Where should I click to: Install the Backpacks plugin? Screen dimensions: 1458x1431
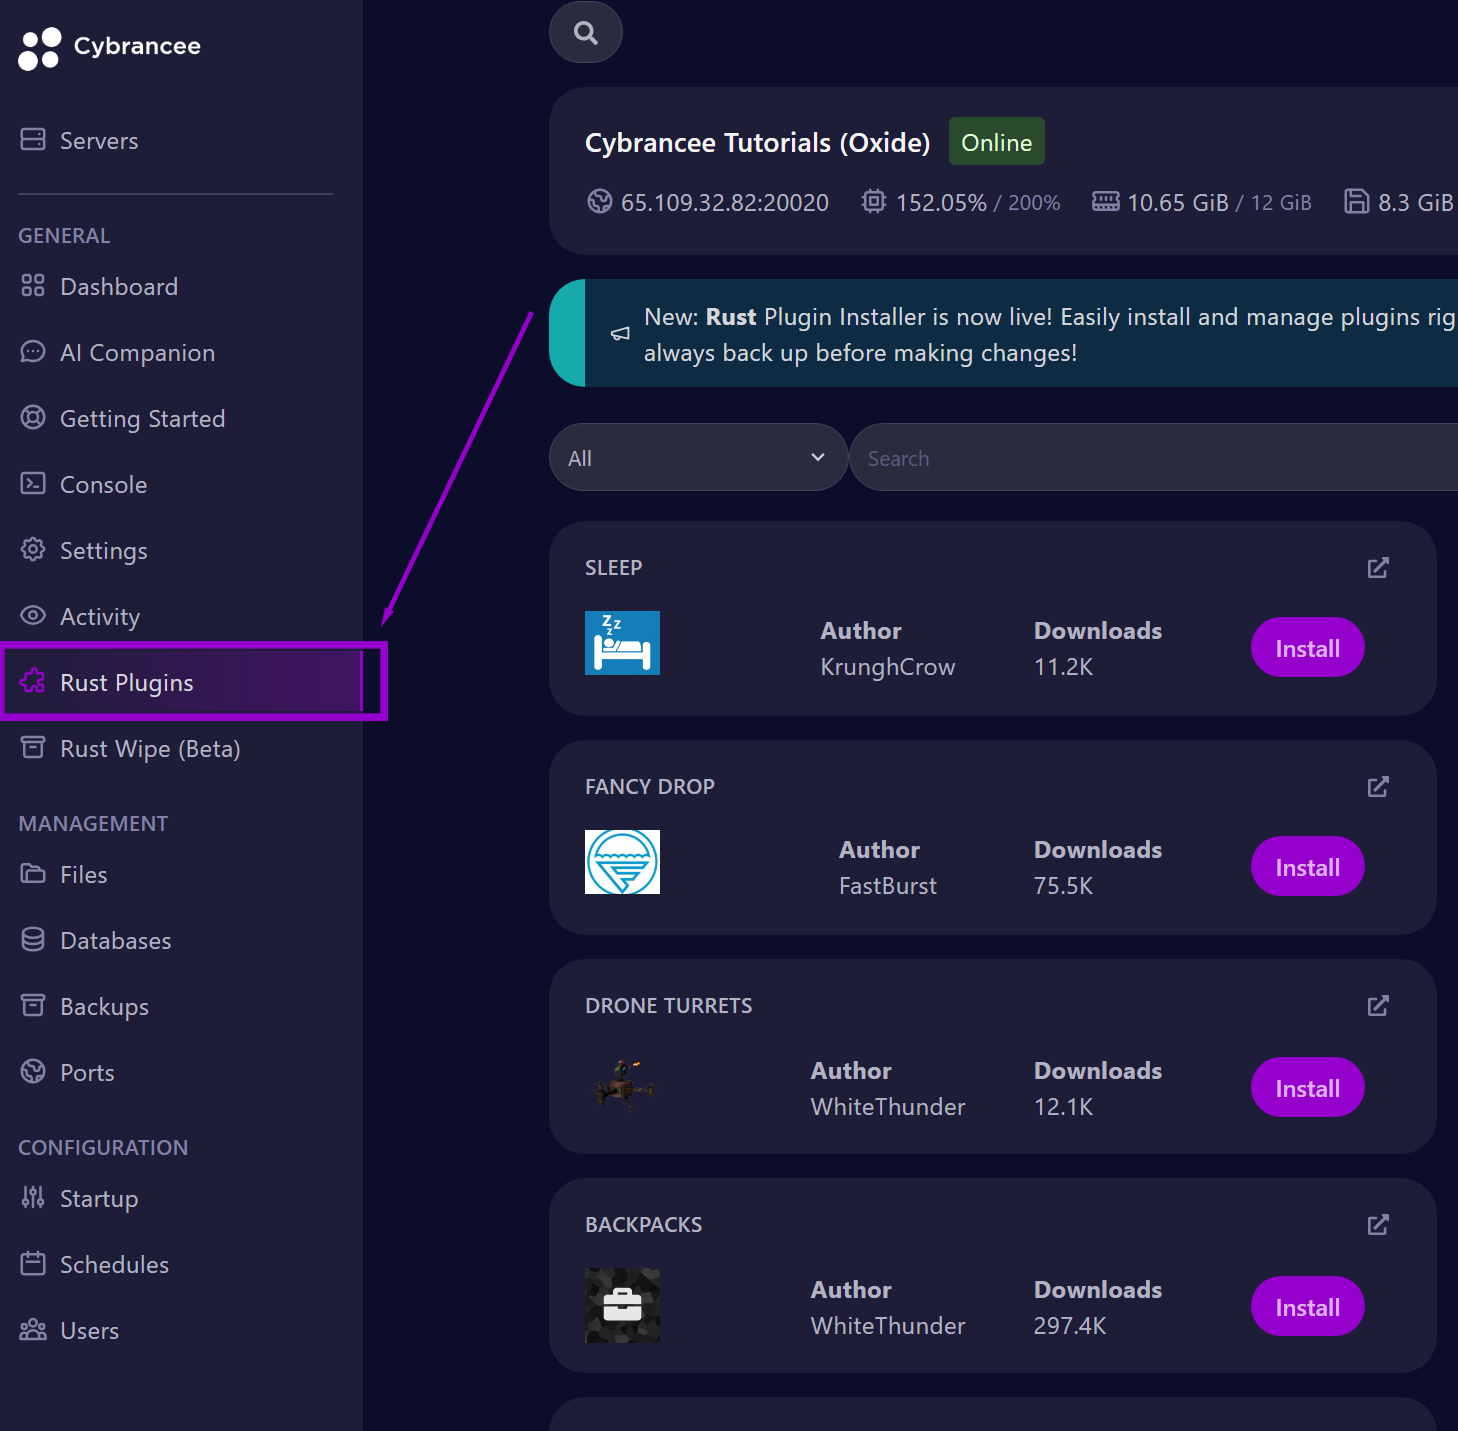point(1307,1307)
